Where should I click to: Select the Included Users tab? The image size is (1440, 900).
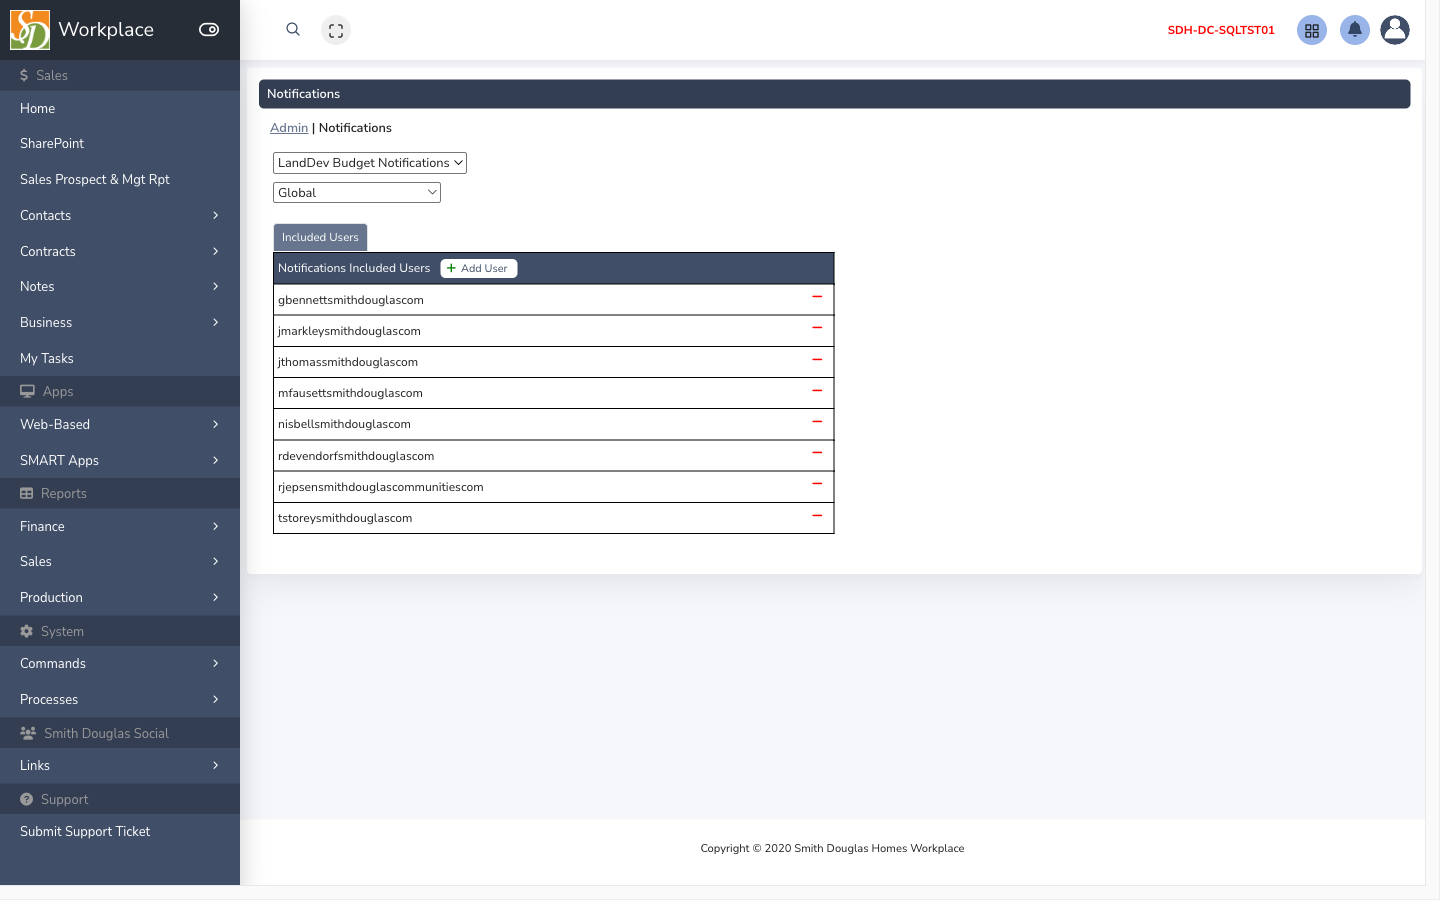coord(320,237)
